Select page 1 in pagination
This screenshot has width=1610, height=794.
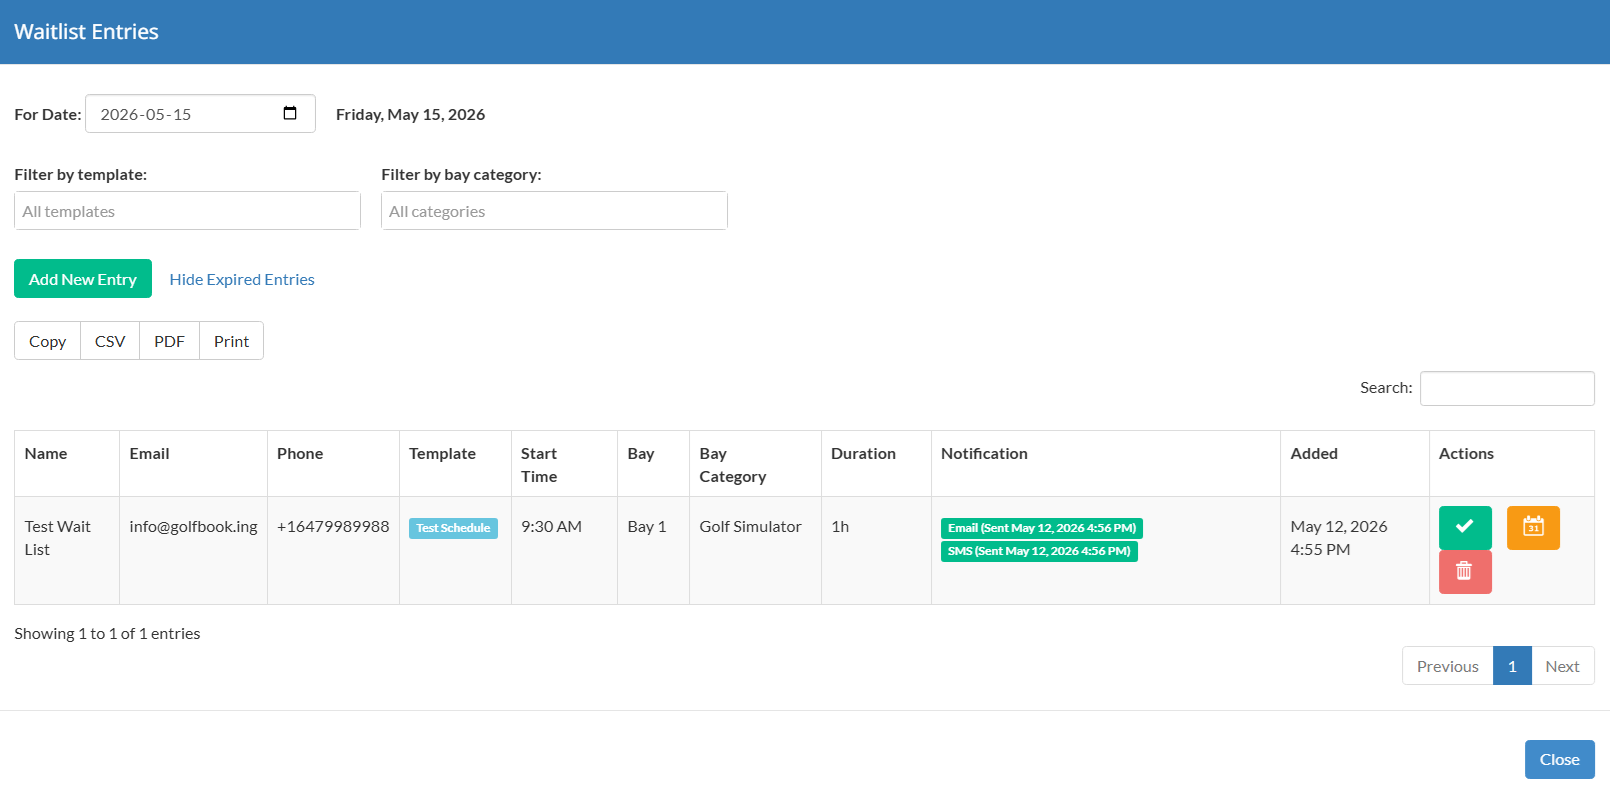click(x=1512, y=666)
